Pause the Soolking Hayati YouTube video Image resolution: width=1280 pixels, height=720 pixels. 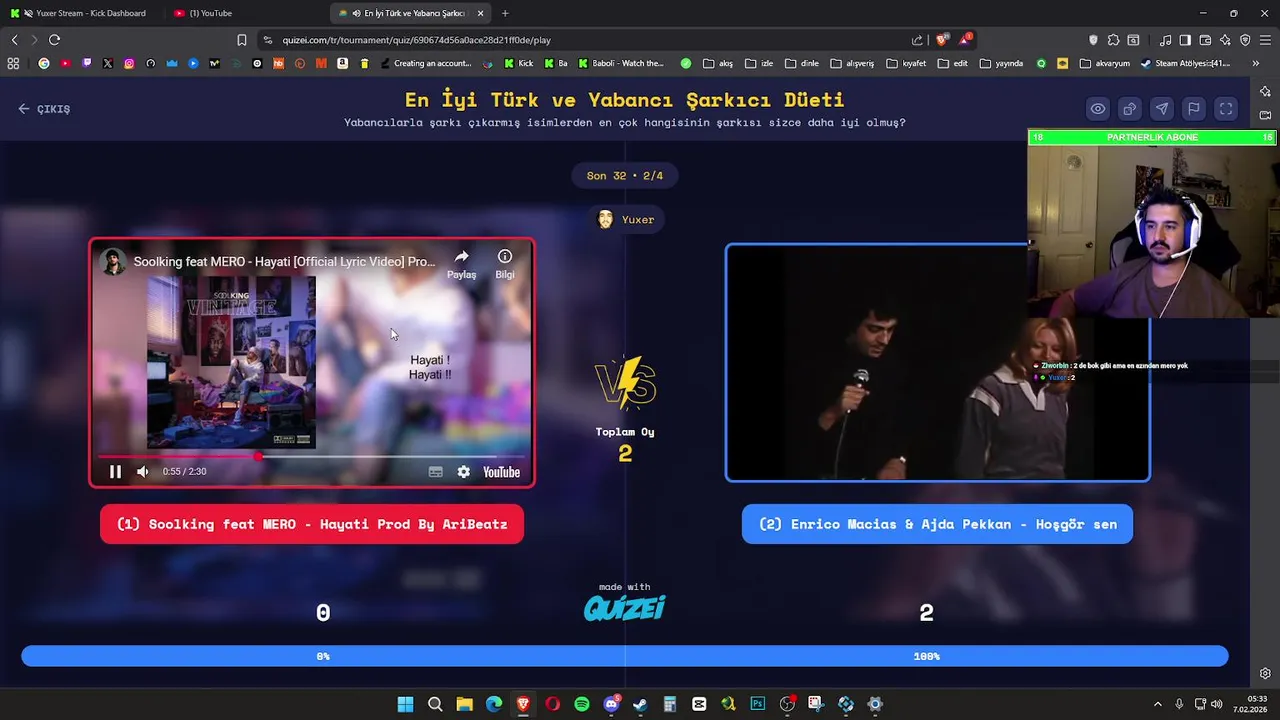tap(115, 472)
